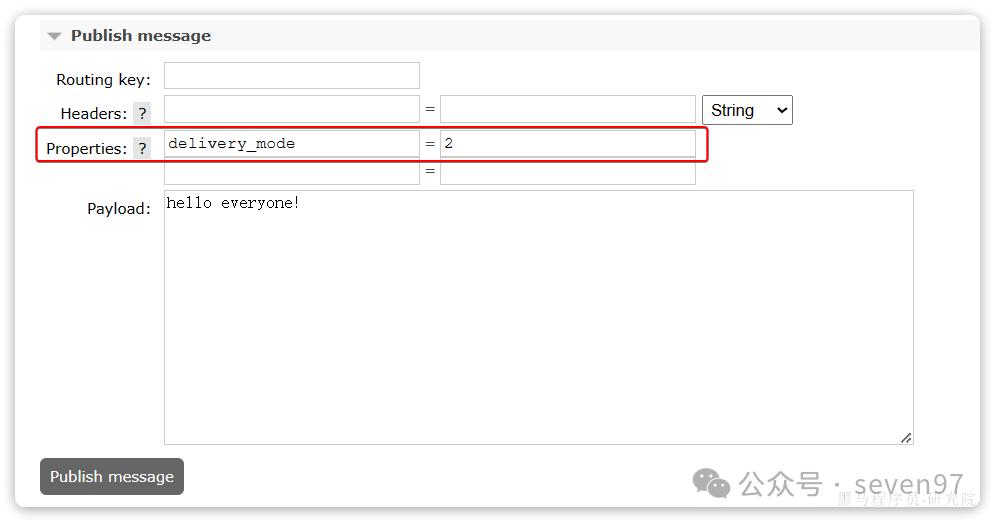995x524 pixels.
Task: Click inside the hello everyone payload textarea
Action: tap(539, 317)
